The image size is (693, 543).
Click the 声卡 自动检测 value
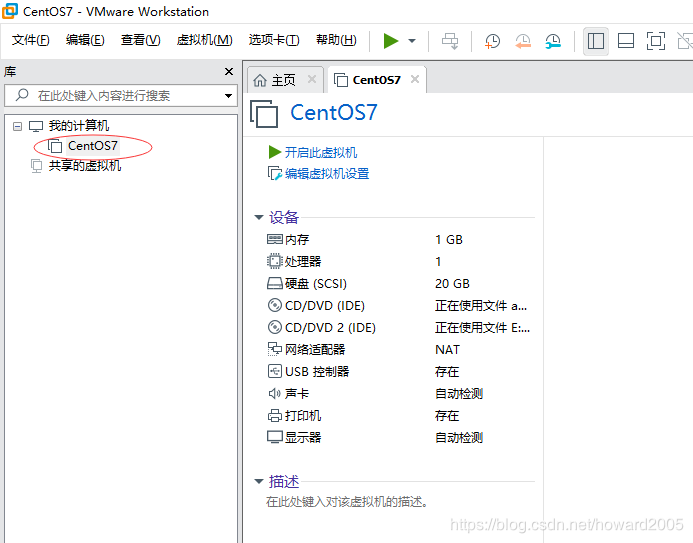point(459,393)
